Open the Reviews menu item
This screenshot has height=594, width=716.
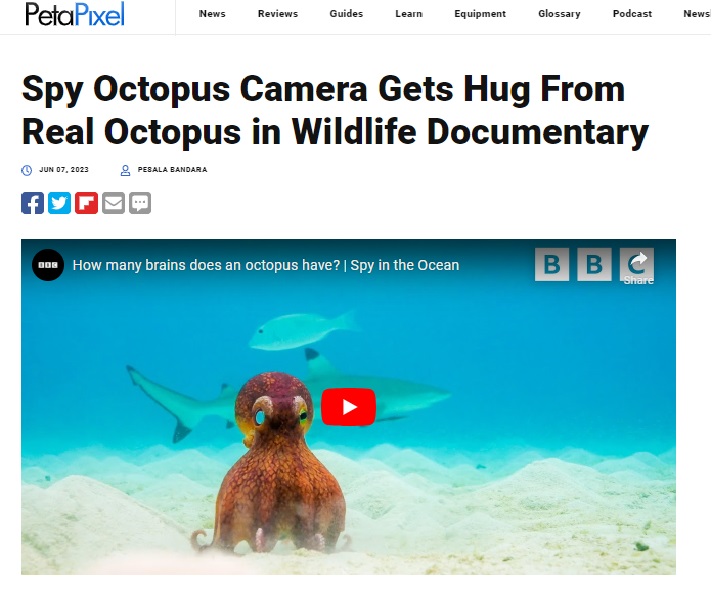(278, 14)
